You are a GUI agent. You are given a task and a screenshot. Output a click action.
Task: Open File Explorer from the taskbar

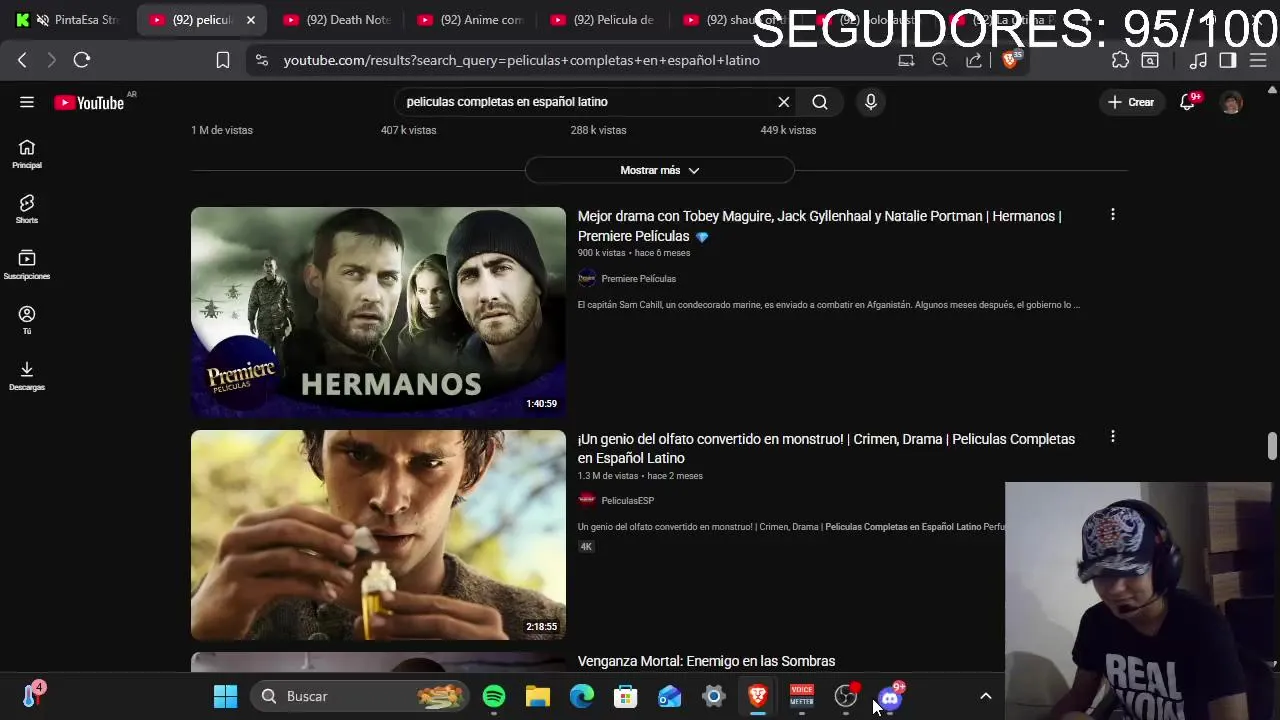coord(538,696)
